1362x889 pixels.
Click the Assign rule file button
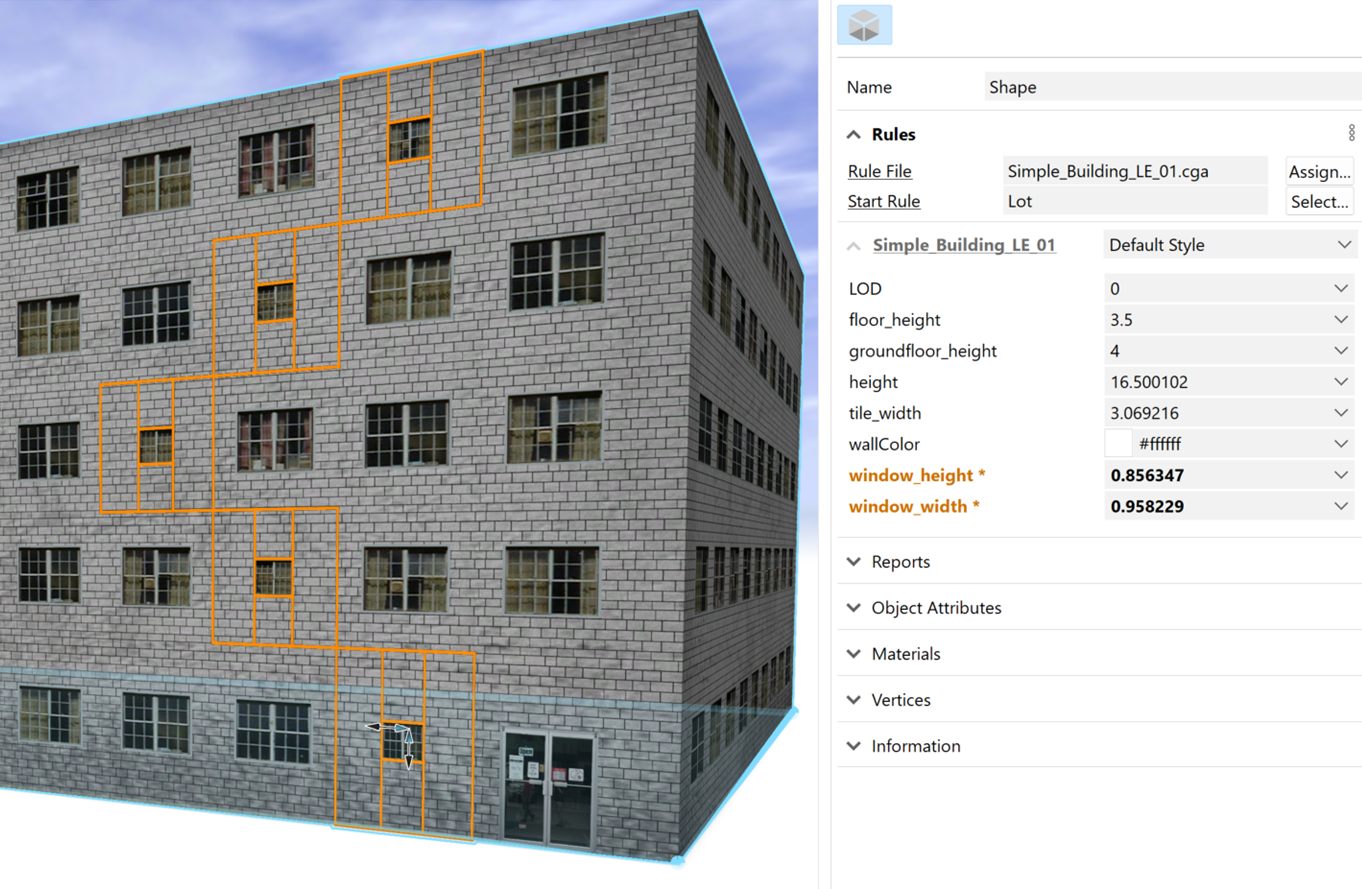[x=1319, y=172]
